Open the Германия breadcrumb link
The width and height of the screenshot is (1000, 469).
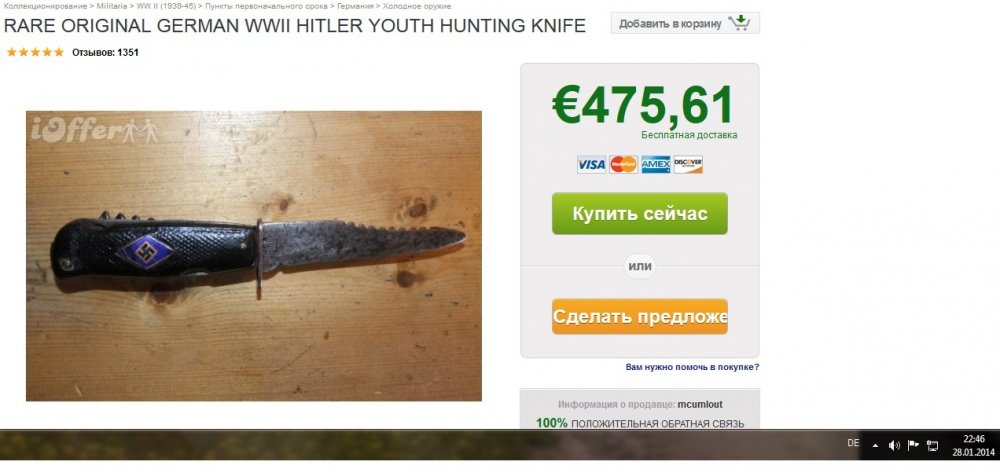coord(355,6)
